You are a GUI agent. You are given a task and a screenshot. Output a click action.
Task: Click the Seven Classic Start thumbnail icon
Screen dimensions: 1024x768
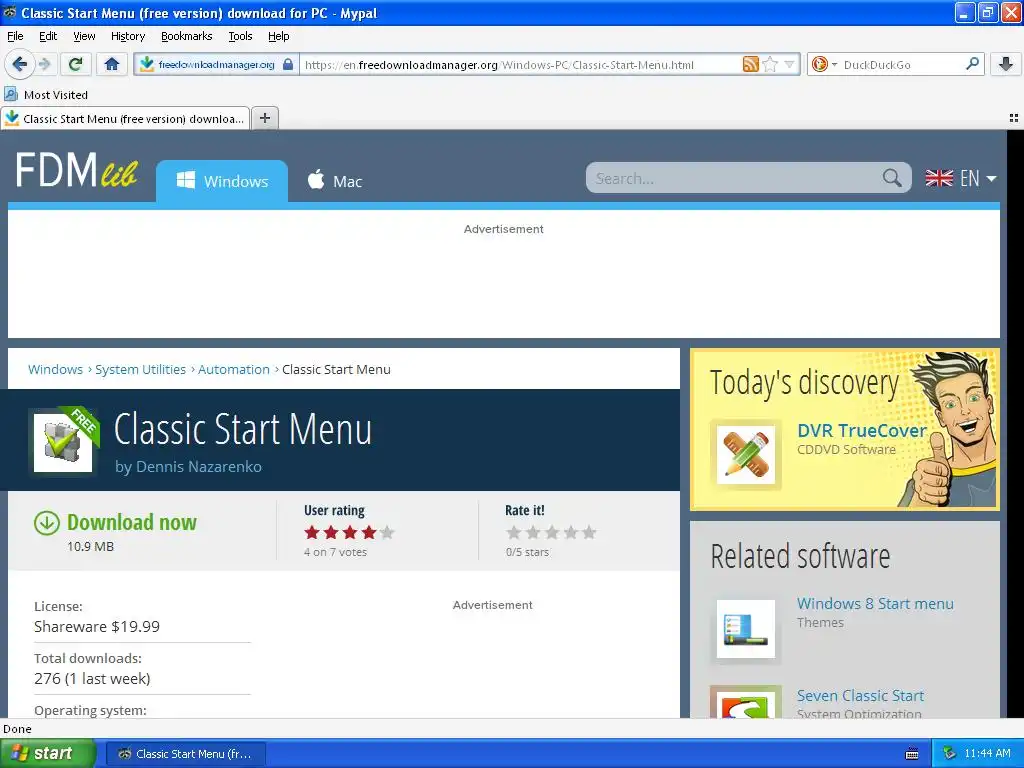click(746, 703)
